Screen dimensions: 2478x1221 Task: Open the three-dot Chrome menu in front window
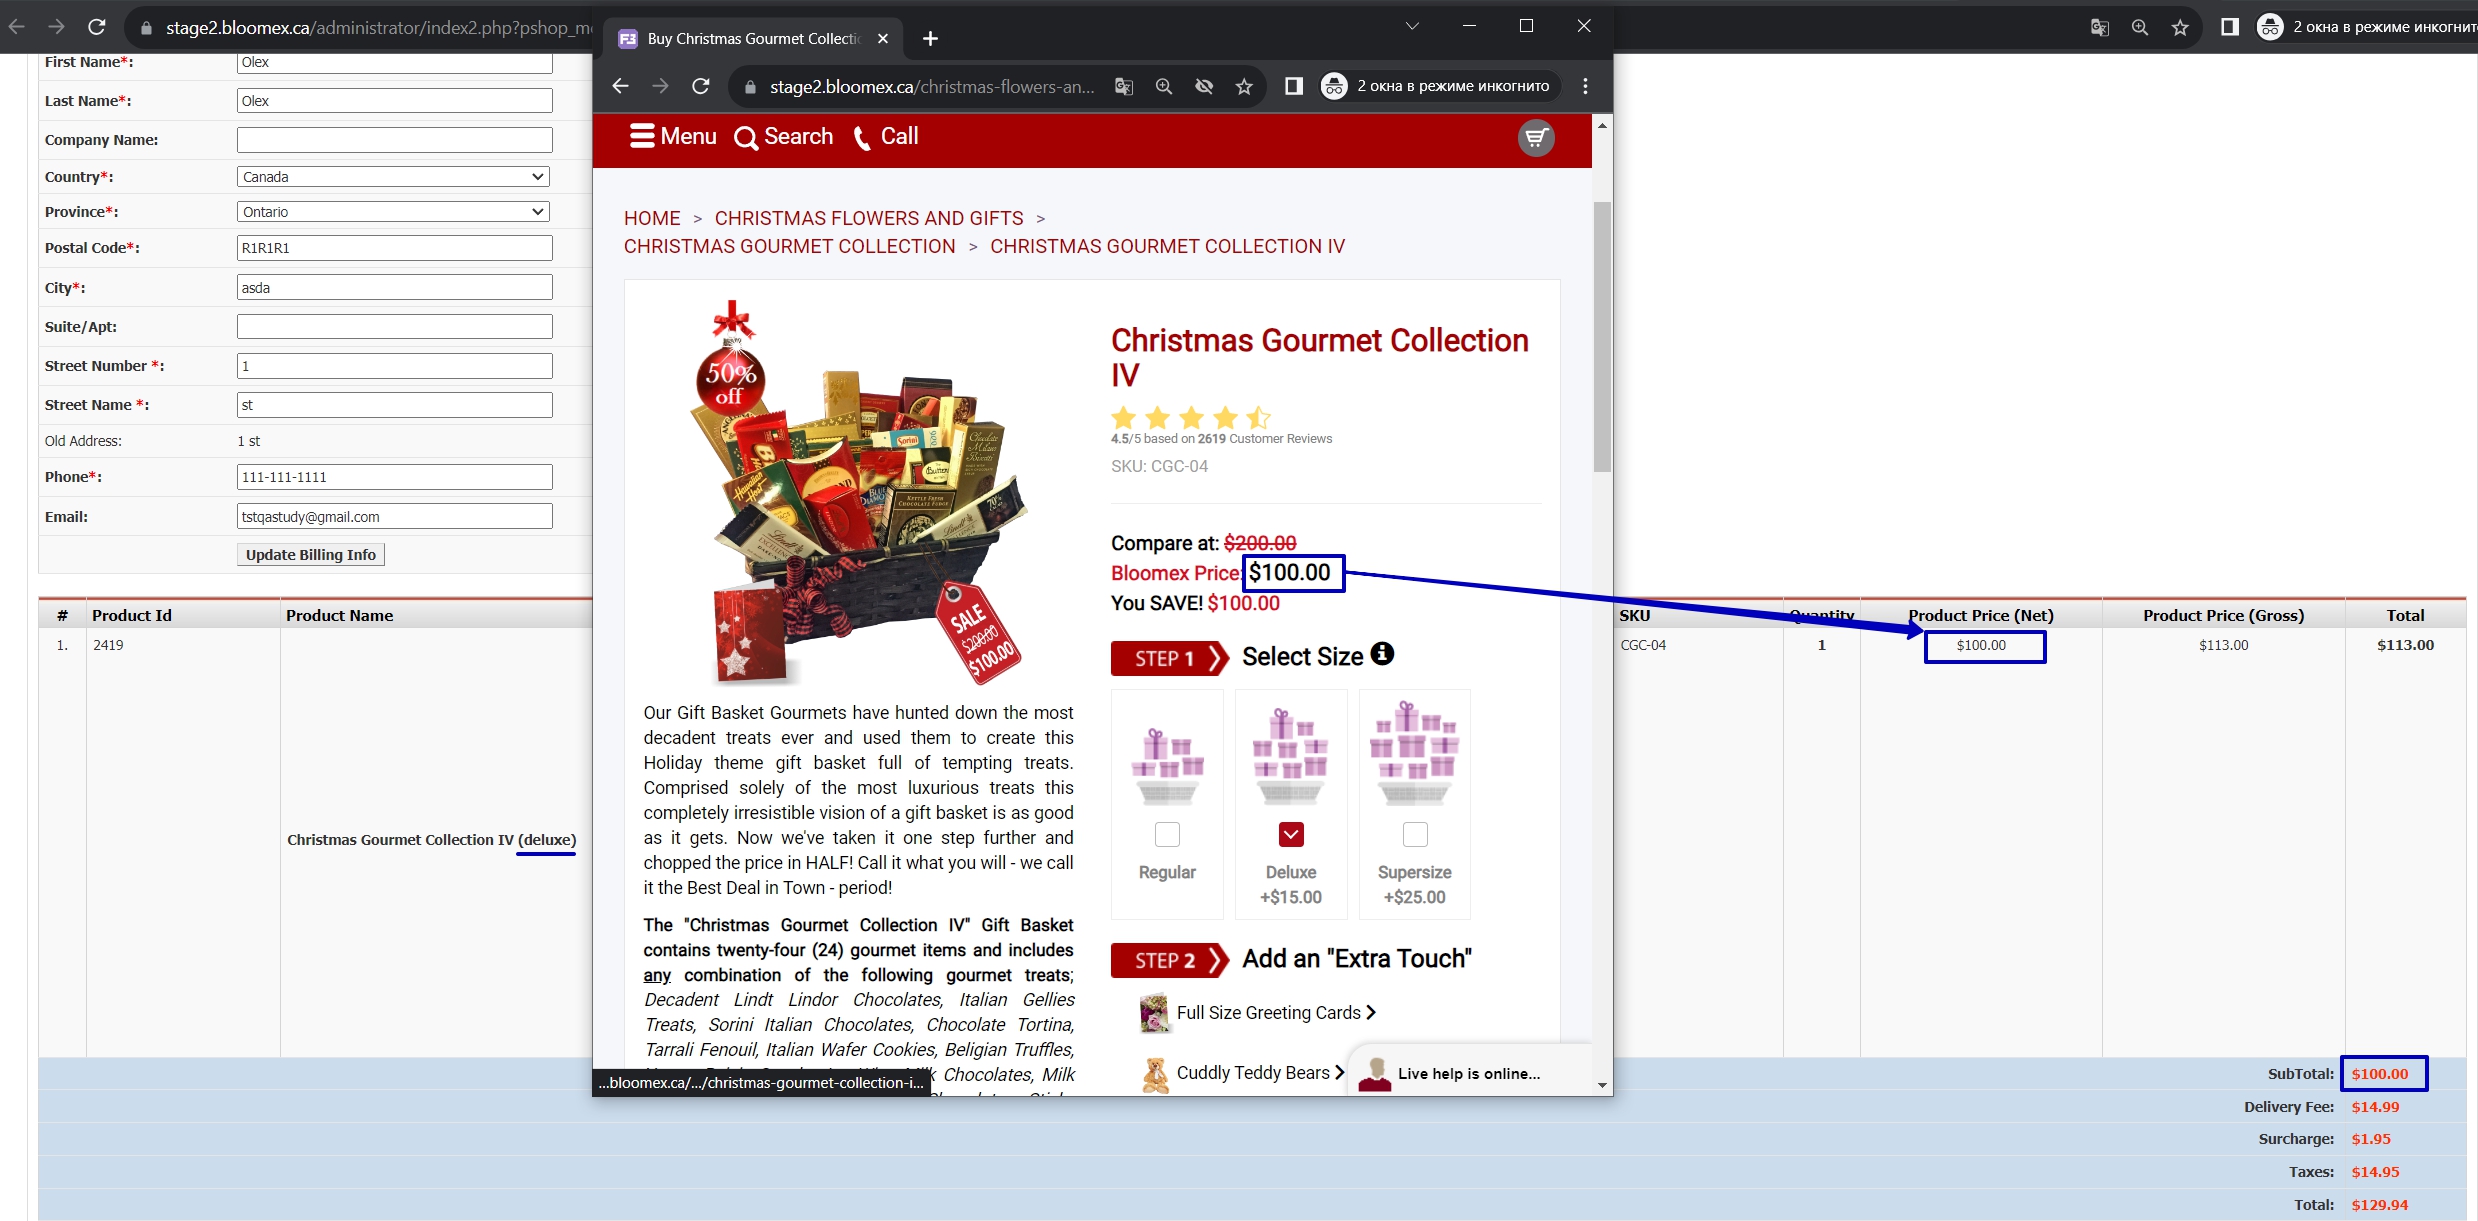1585,86
